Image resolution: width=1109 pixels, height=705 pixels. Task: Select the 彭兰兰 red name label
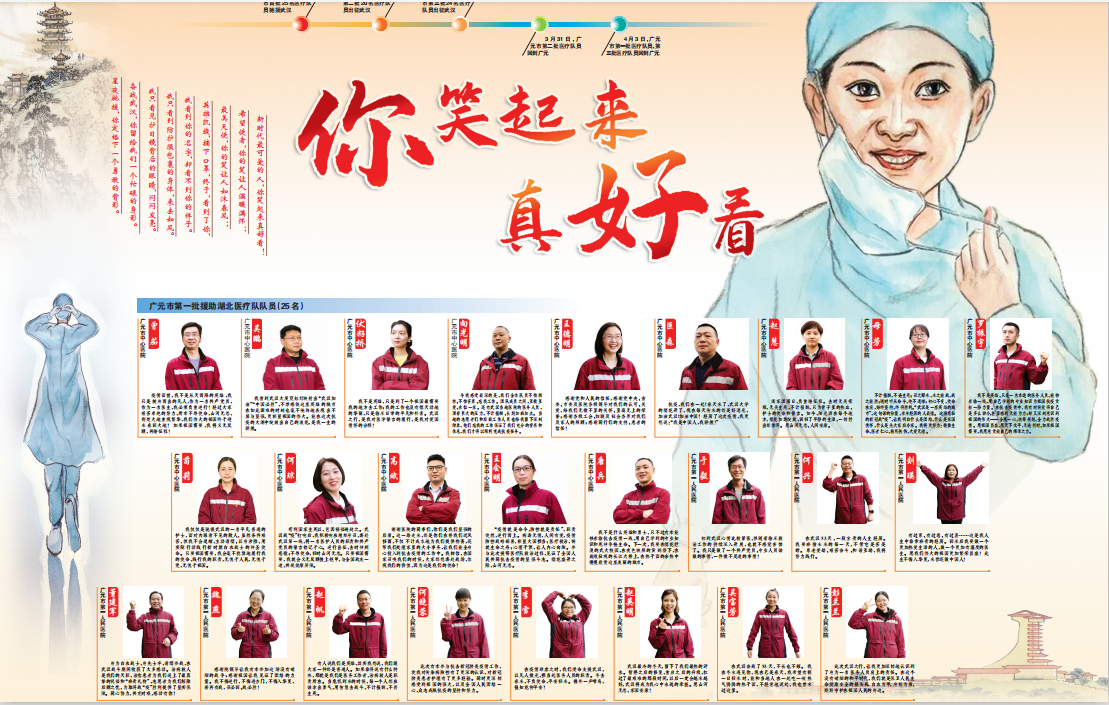(x=834, y=603)
